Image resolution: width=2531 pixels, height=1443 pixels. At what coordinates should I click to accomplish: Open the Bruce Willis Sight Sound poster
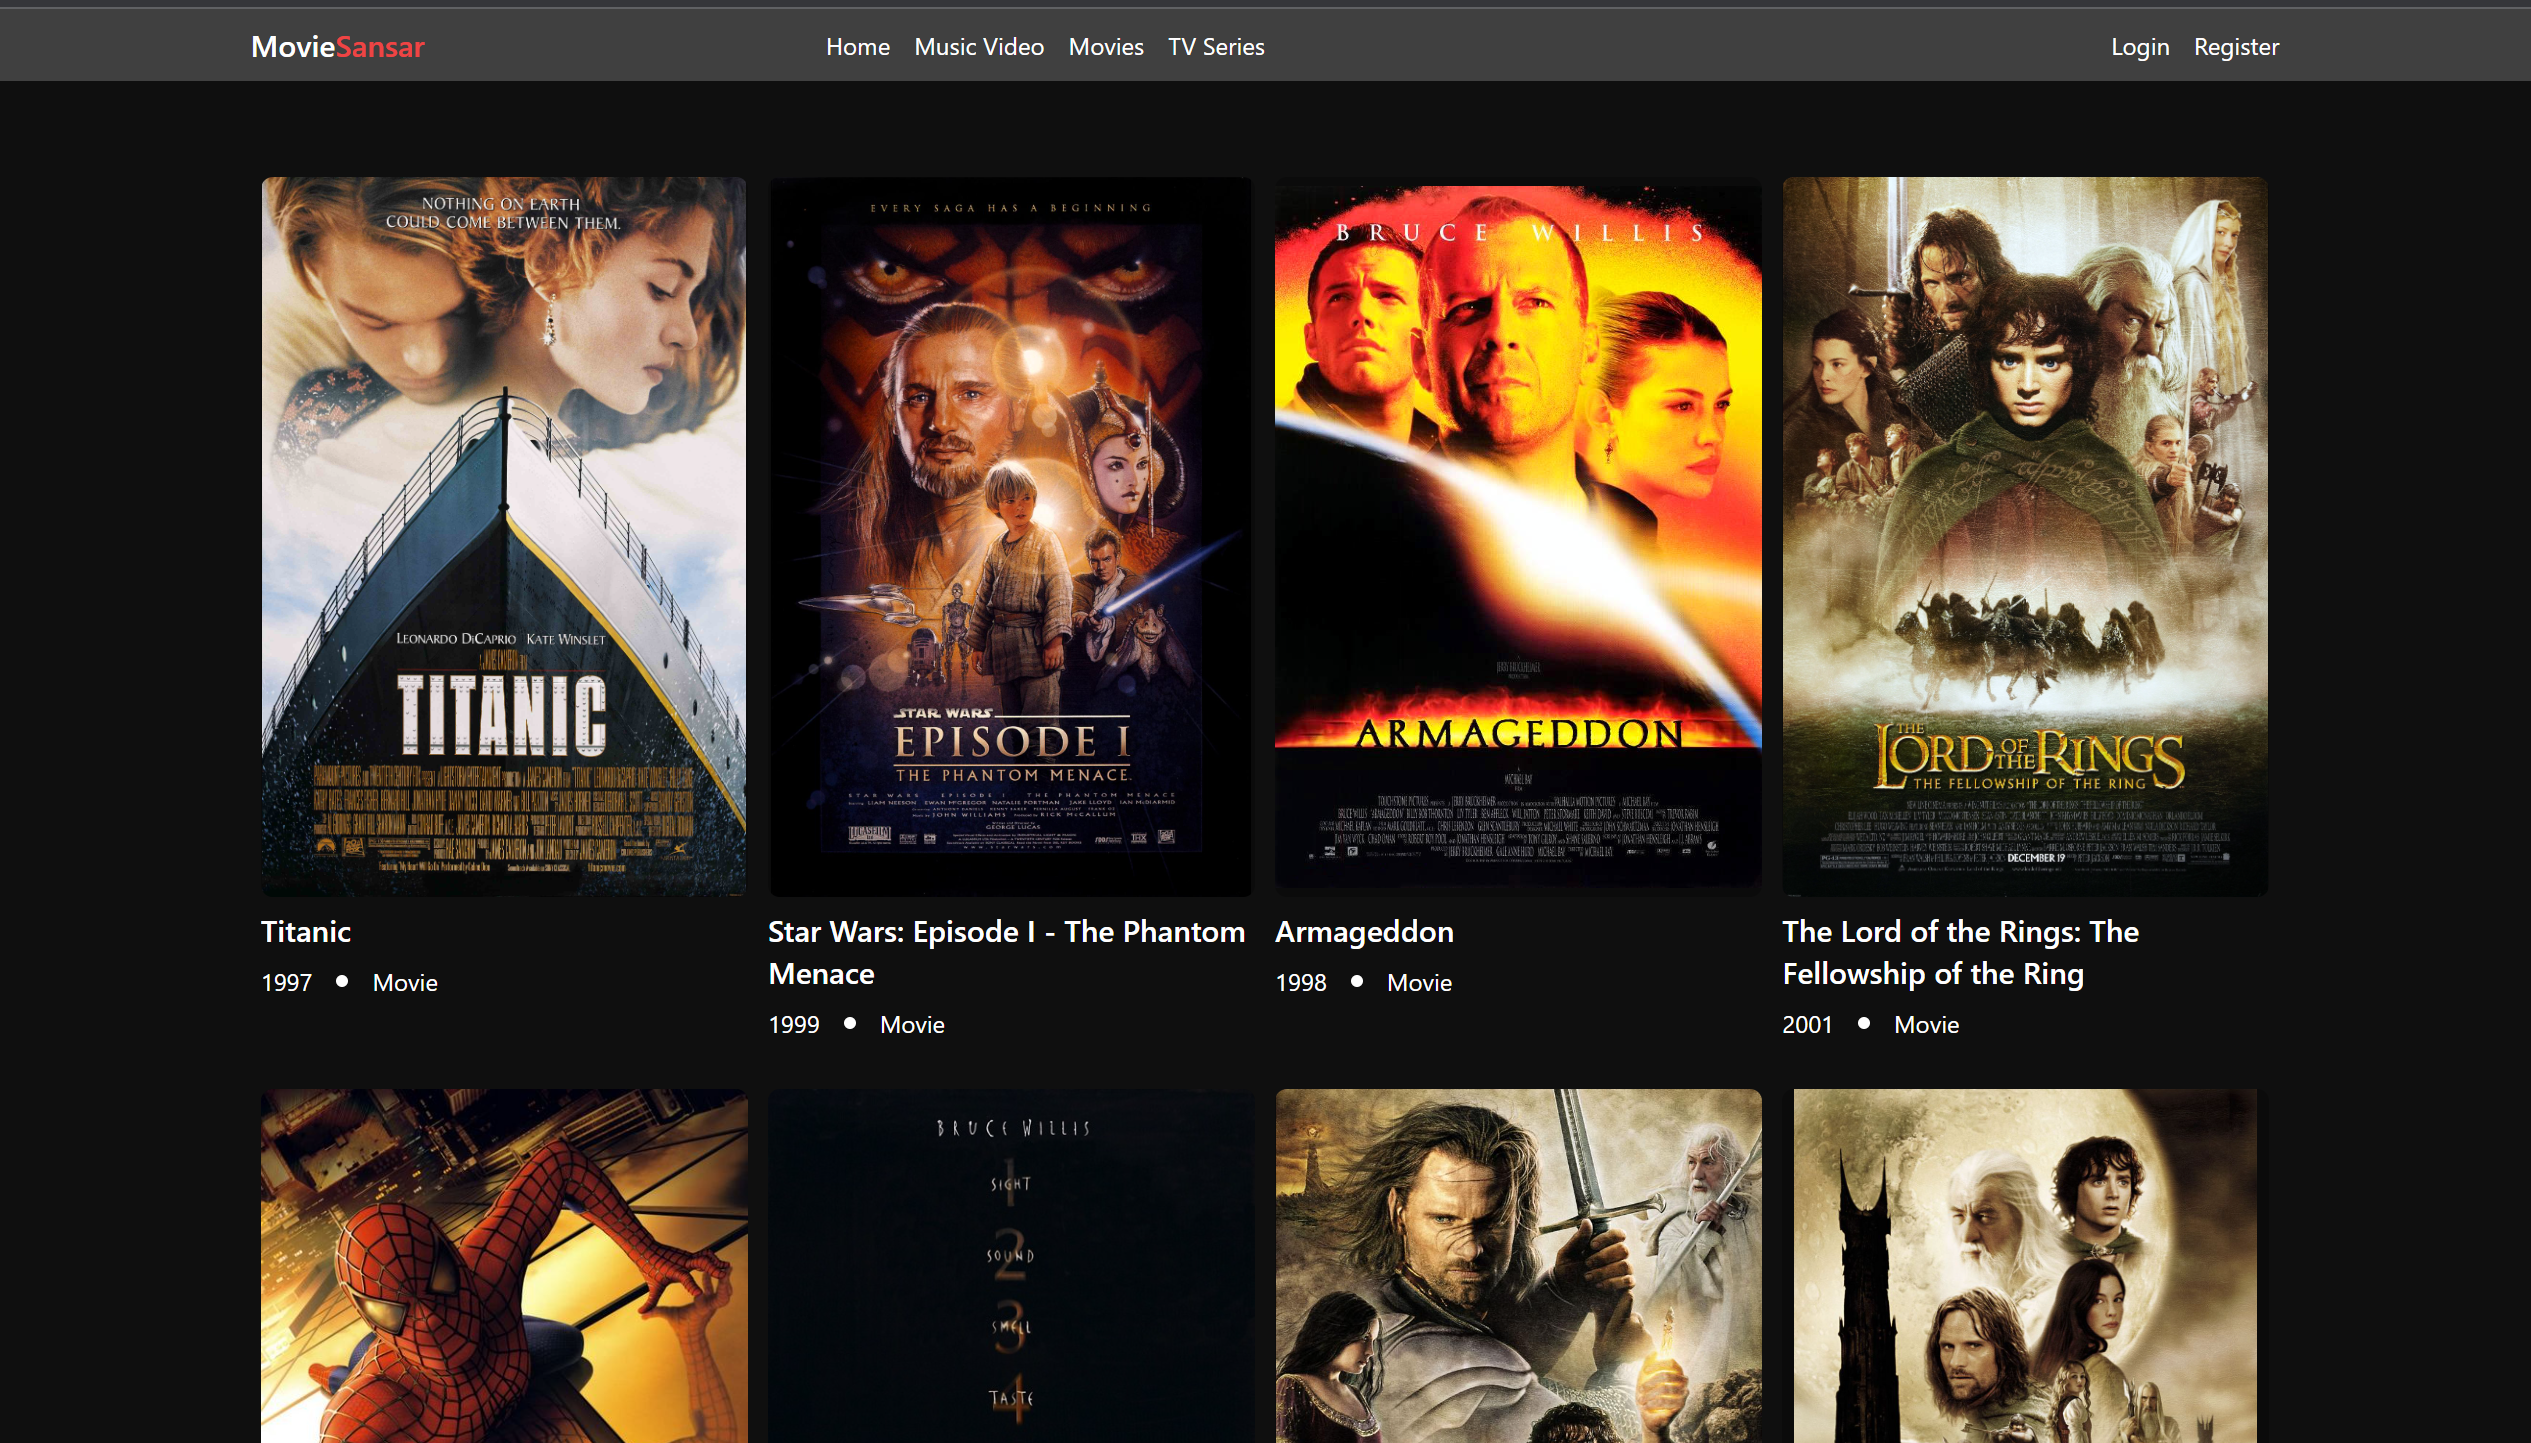click(1011, 1265)
